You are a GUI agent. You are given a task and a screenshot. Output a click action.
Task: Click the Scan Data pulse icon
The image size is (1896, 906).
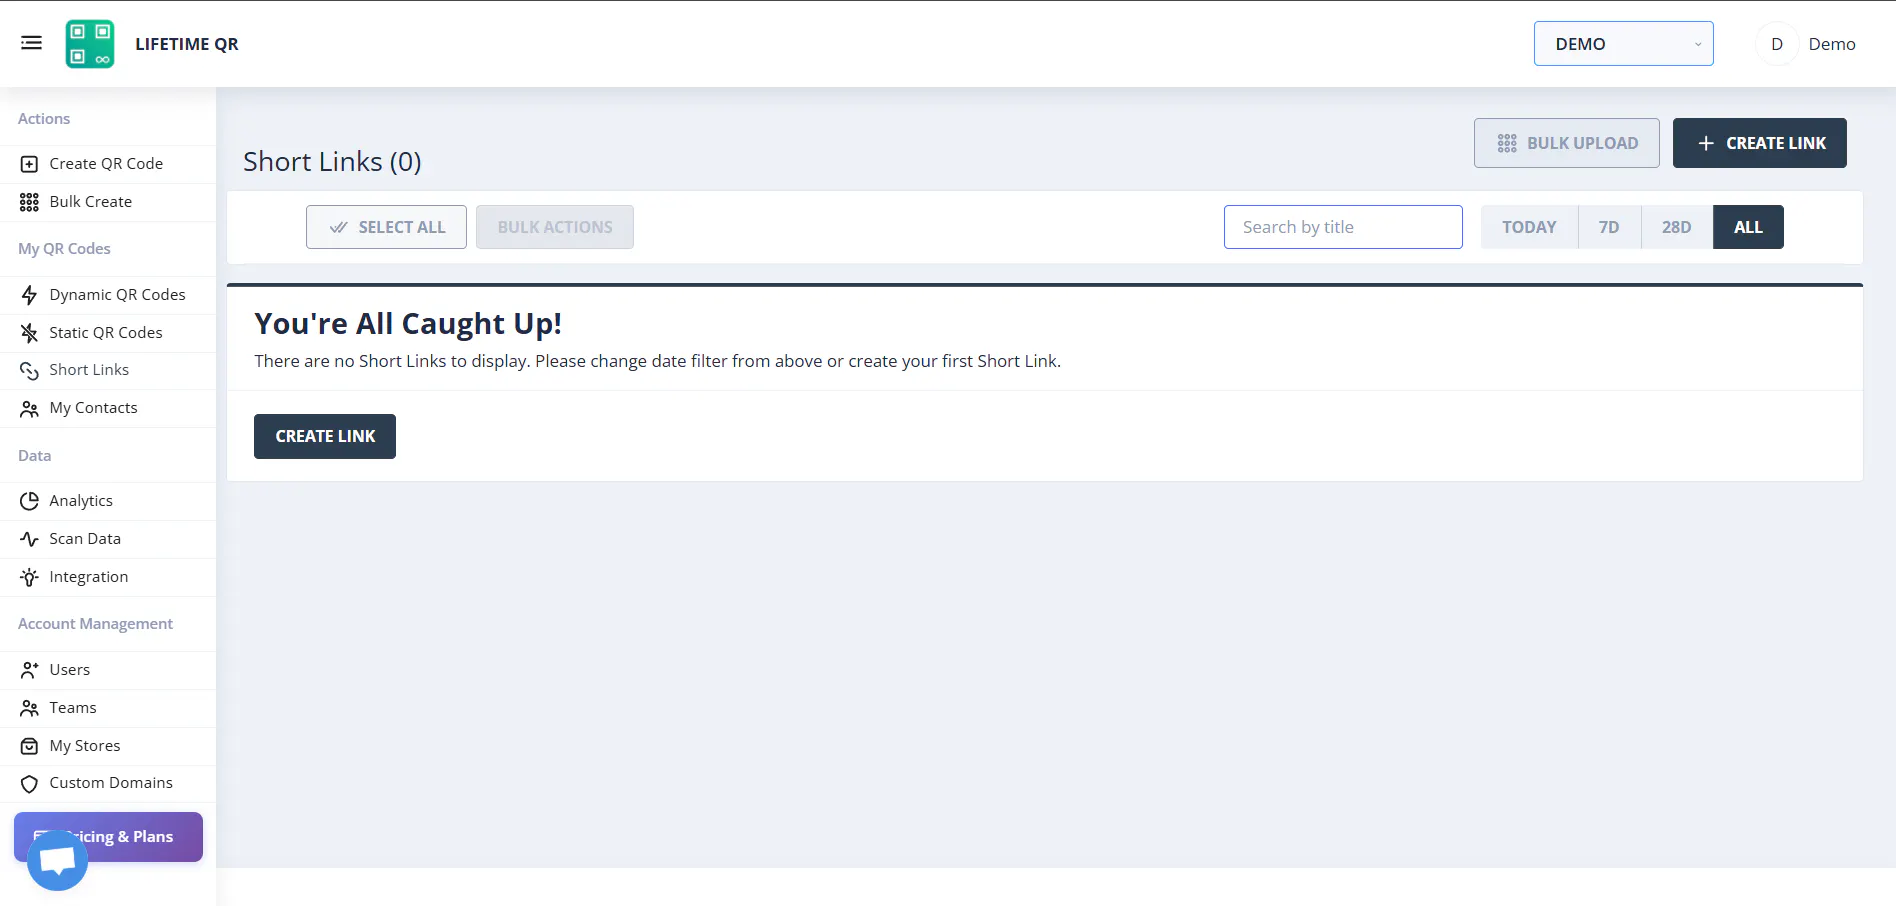click(29, 539)
